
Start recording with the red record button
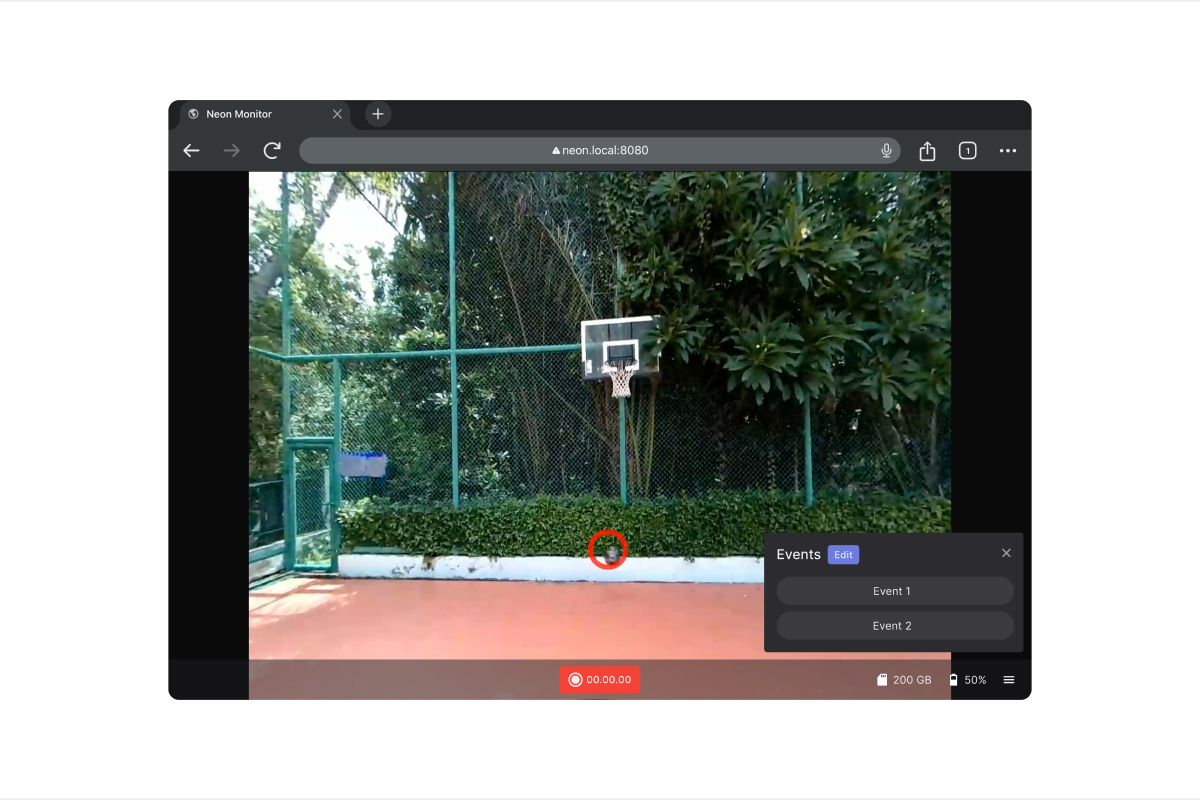coord(600,680)
